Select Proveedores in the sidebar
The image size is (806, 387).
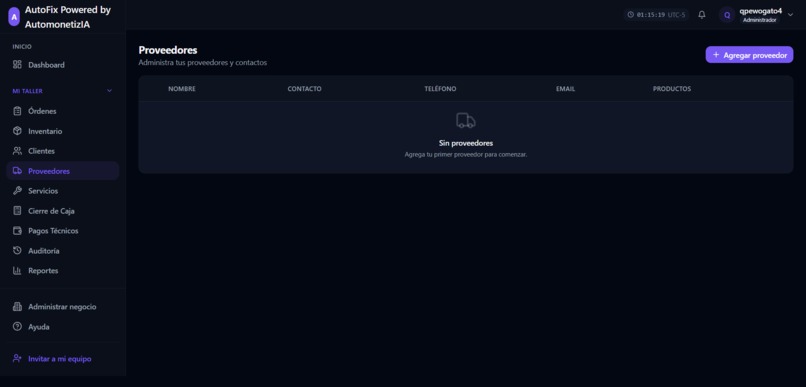pyautogui.click(x=63, y=171)
